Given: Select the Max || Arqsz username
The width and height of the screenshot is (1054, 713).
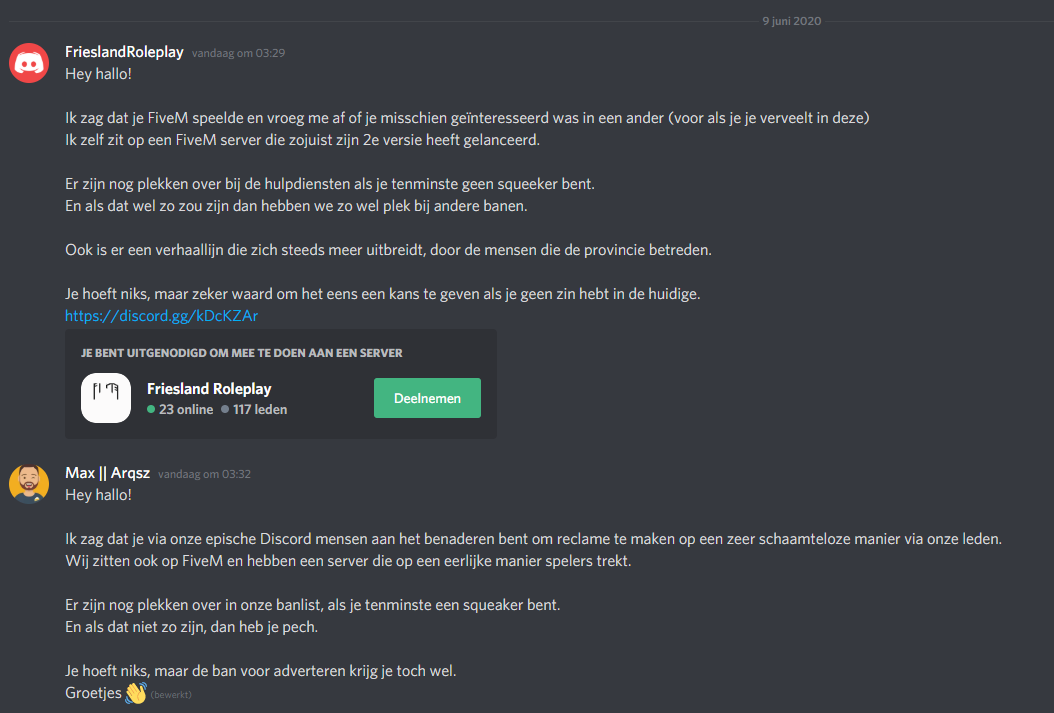Looking at the screenshot, I should coord(107,473).
